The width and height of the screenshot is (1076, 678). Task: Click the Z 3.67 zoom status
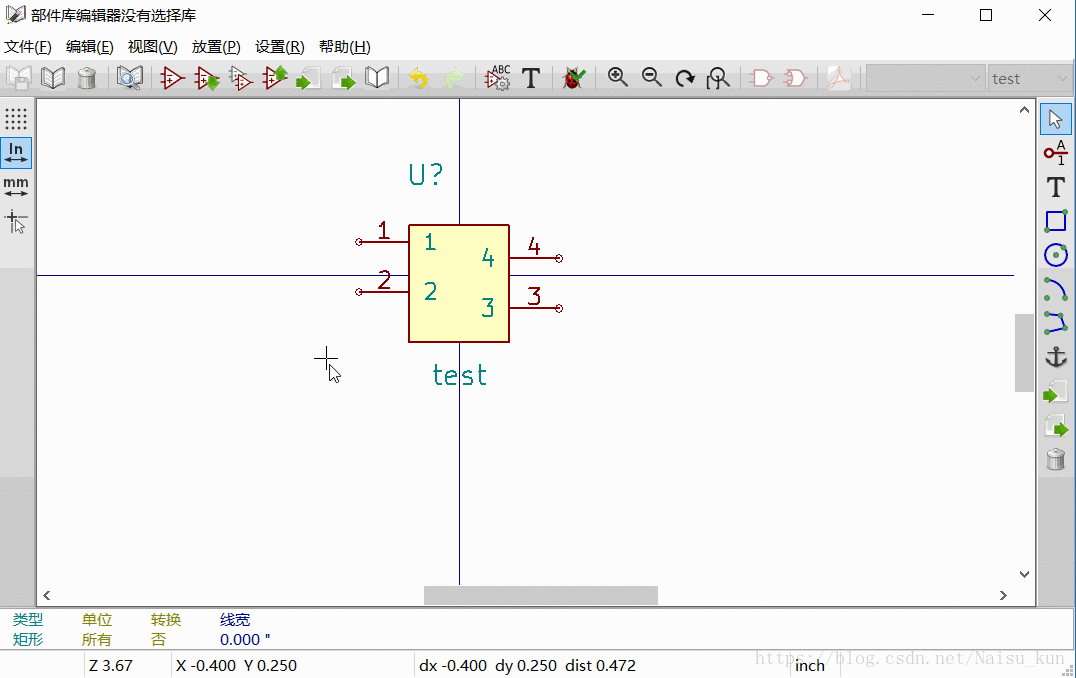coord(110,666)
